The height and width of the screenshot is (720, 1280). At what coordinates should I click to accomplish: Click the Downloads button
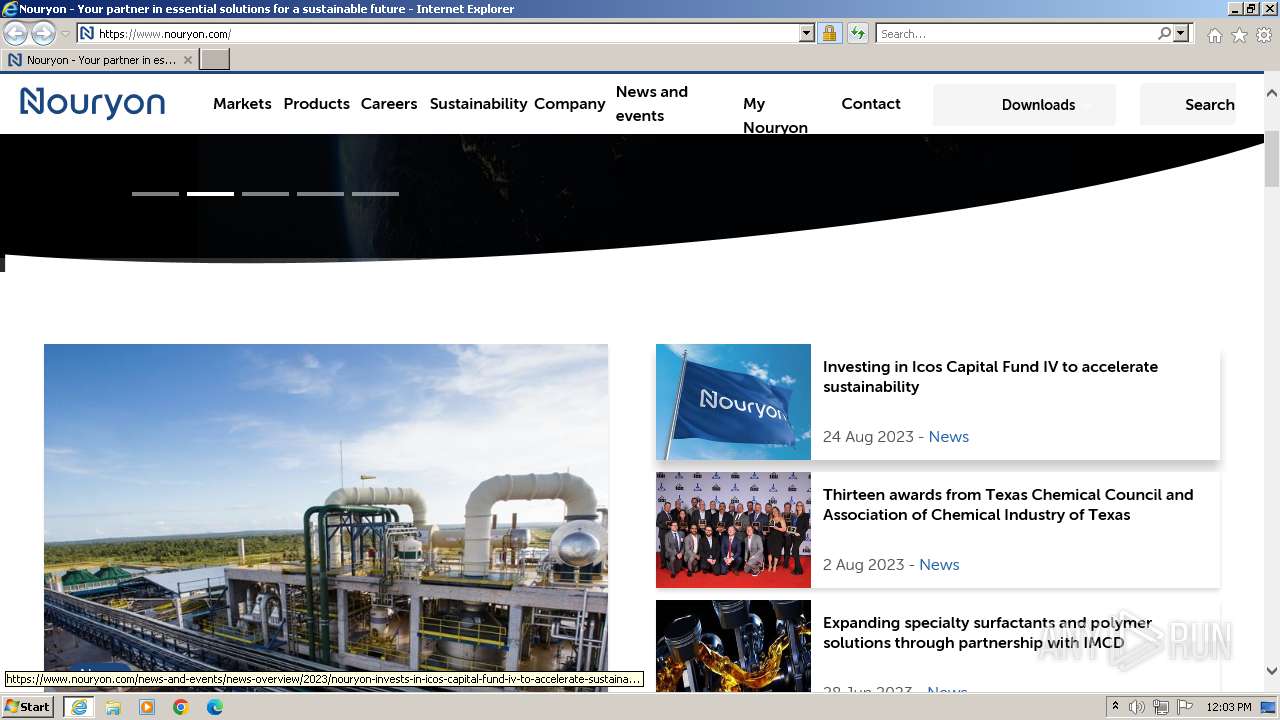[x=1024, y=105]
